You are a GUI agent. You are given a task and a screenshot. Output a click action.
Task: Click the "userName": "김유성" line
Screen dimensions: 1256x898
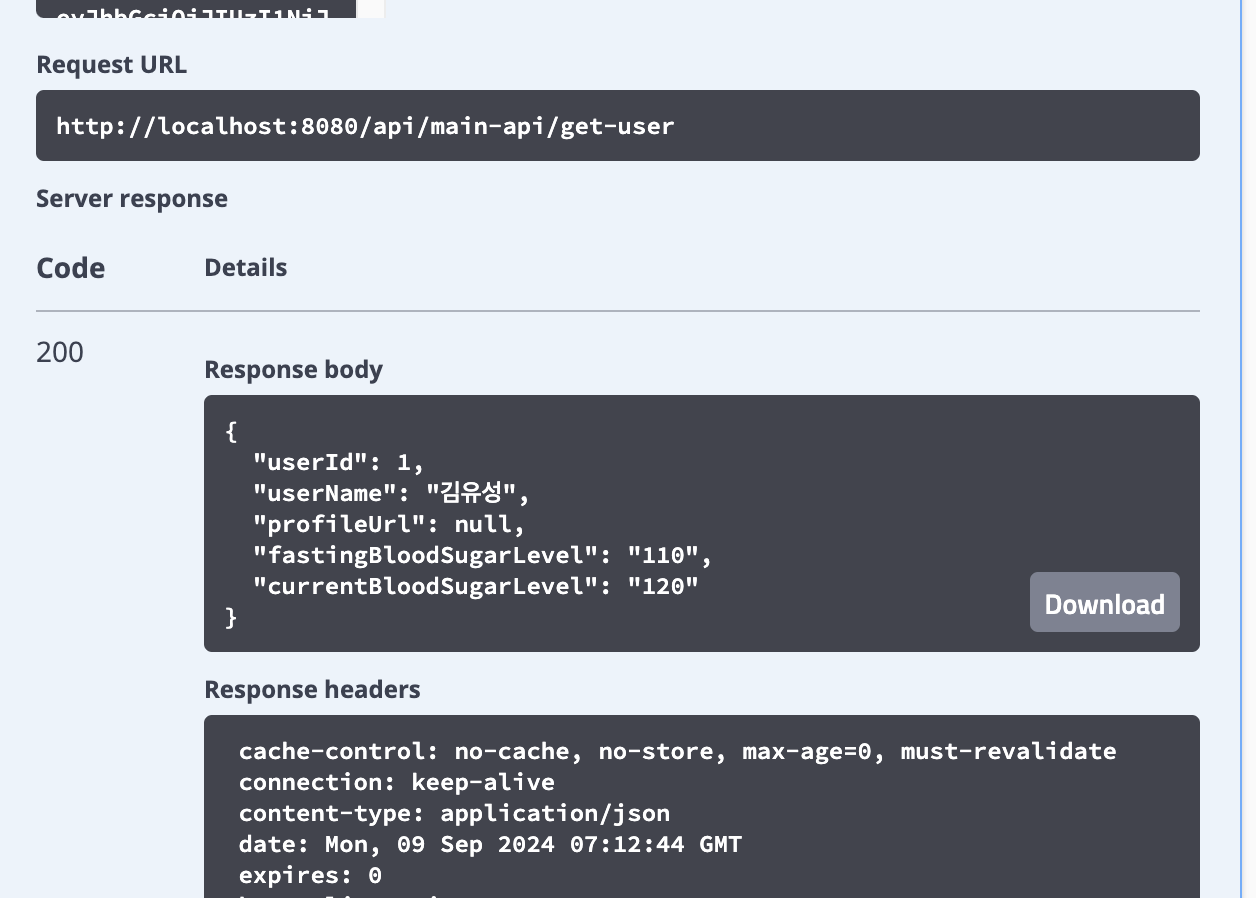click(390, 493)
